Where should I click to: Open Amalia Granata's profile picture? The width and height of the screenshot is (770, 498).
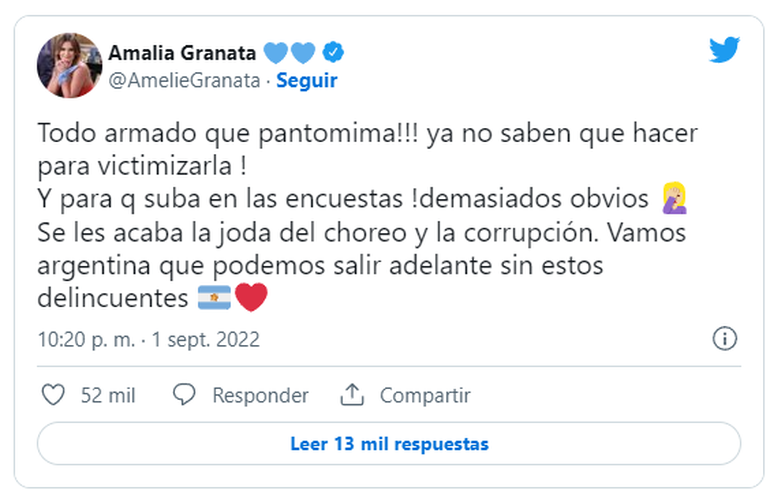69,65
